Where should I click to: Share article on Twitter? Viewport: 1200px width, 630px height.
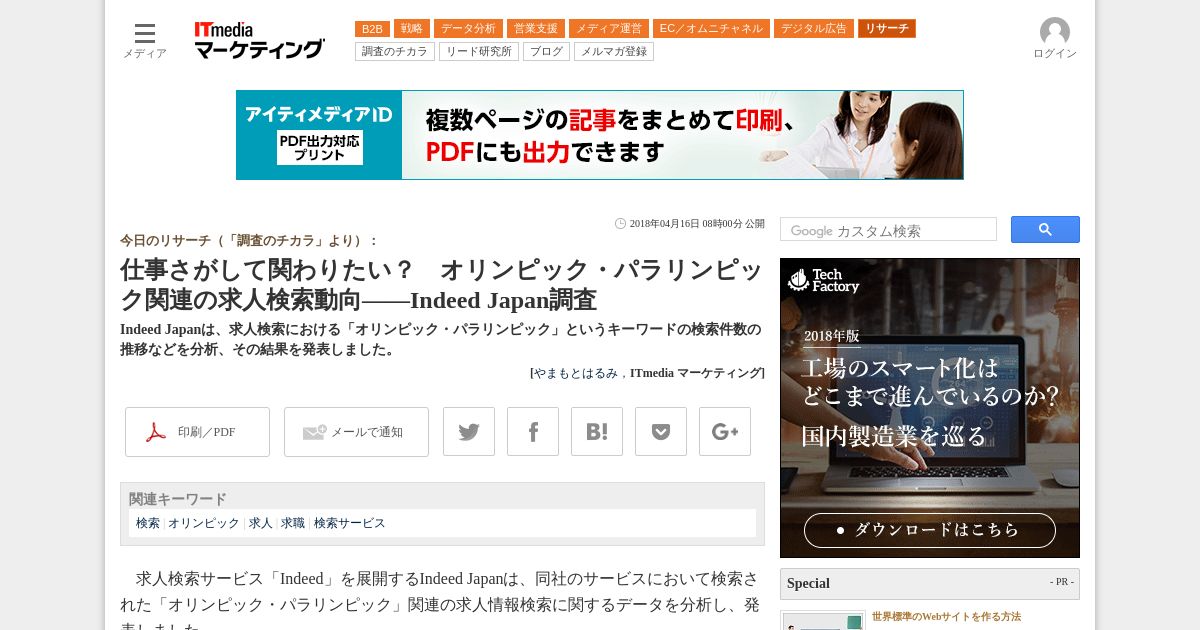(x=469, y=432)
